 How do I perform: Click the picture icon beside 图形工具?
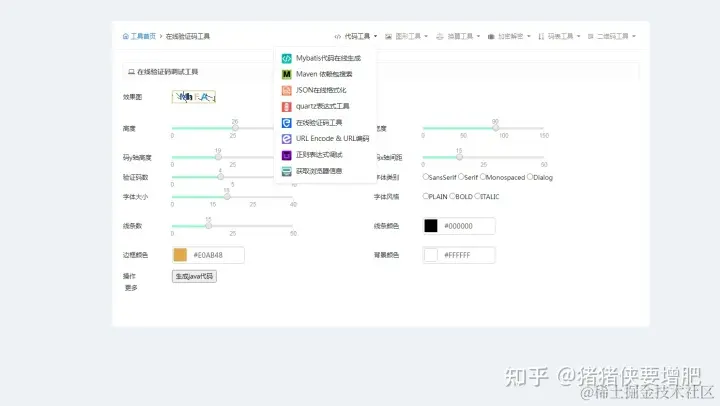[388, 36]
